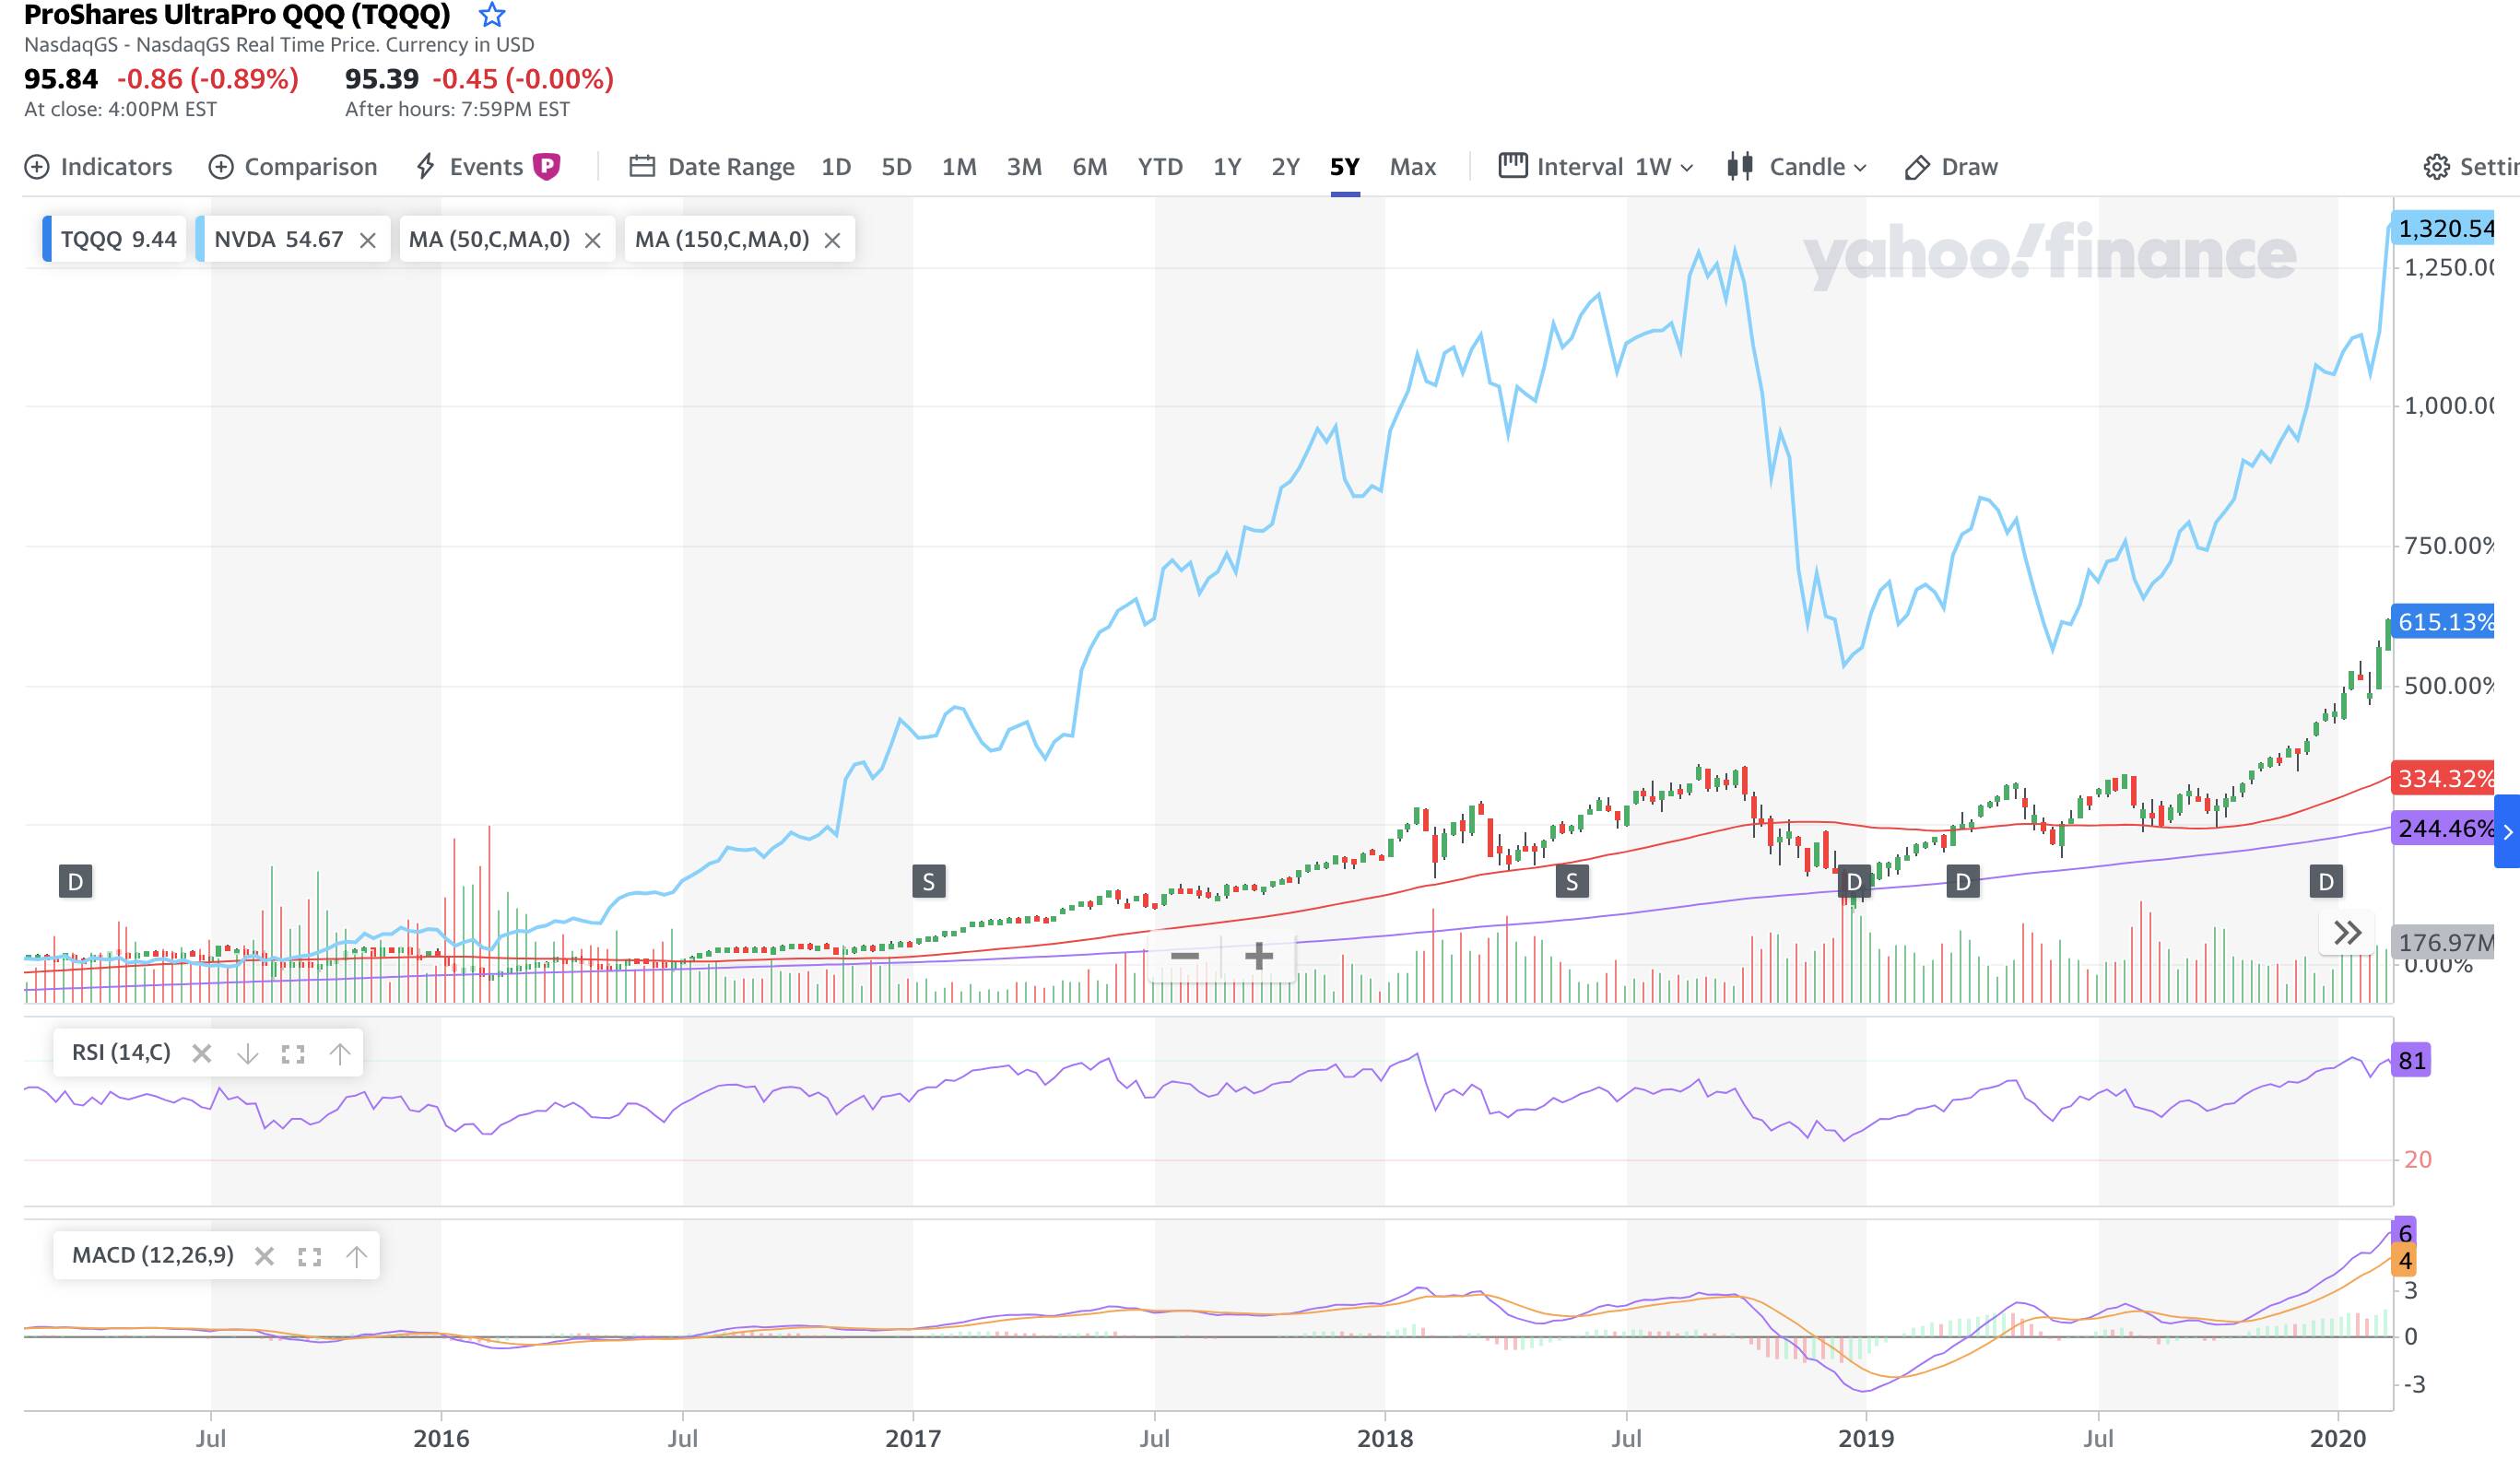2520x1482 pixels.
Task: Switch range to 1Y
Action: click(x=1226, y=167)
